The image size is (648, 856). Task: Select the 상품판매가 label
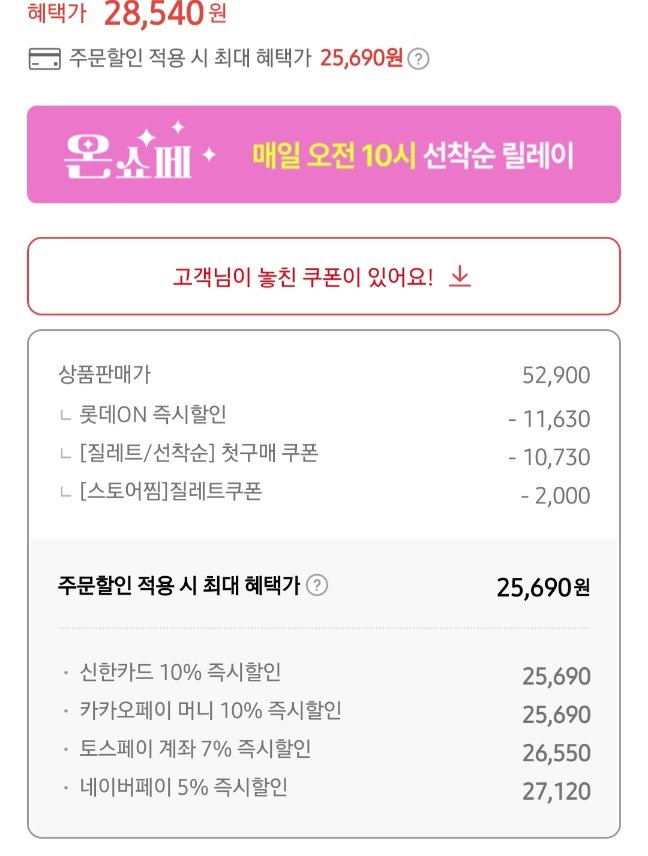pyautogui.click(x=105, y=375)
